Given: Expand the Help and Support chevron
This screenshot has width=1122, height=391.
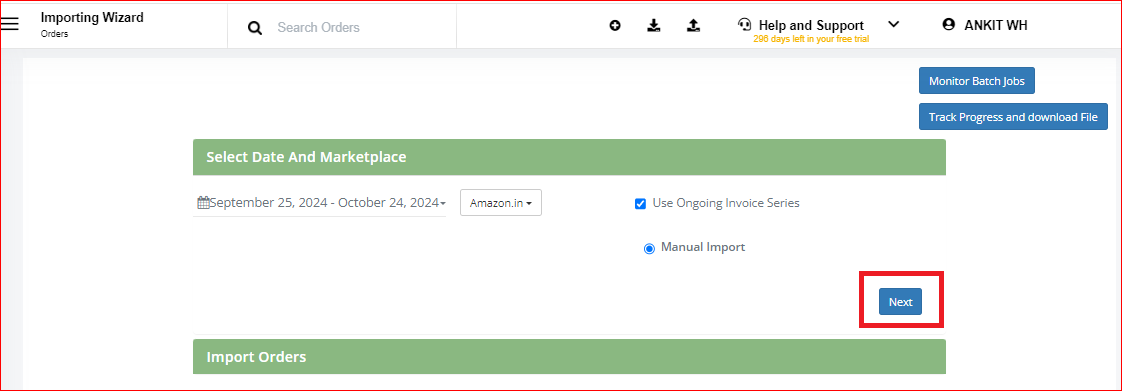Looking at the screenshot, I should pos(893,24).
